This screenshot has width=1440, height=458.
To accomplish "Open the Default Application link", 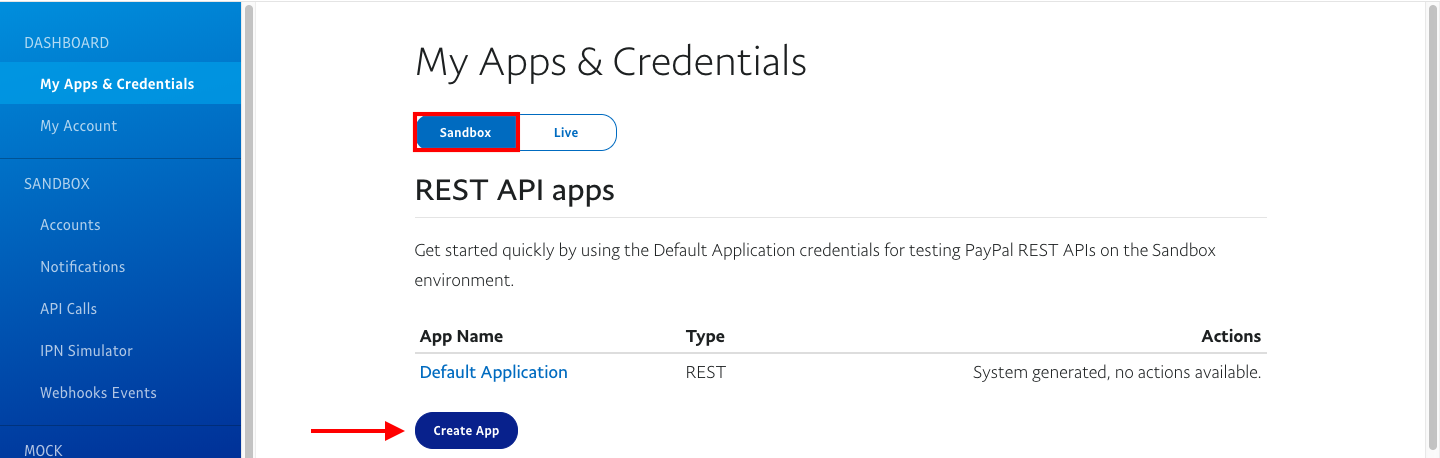I will point(493,372).
